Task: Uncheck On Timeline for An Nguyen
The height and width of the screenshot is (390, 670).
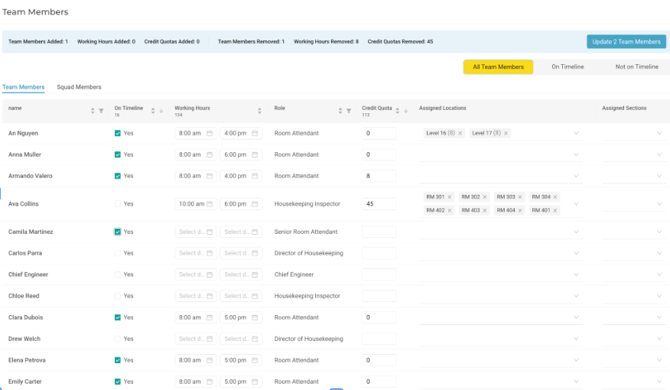Action: coord(118,133)
